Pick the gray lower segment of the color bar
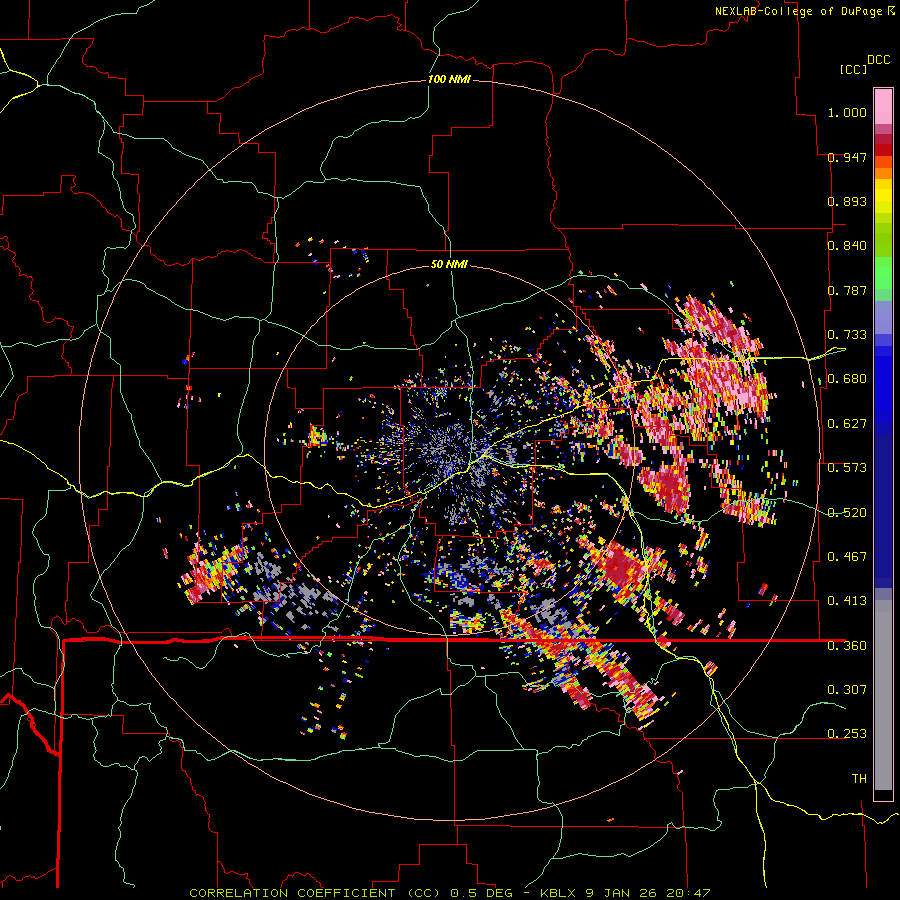Viewport: 900px width, 900px height. pos(883,695)
